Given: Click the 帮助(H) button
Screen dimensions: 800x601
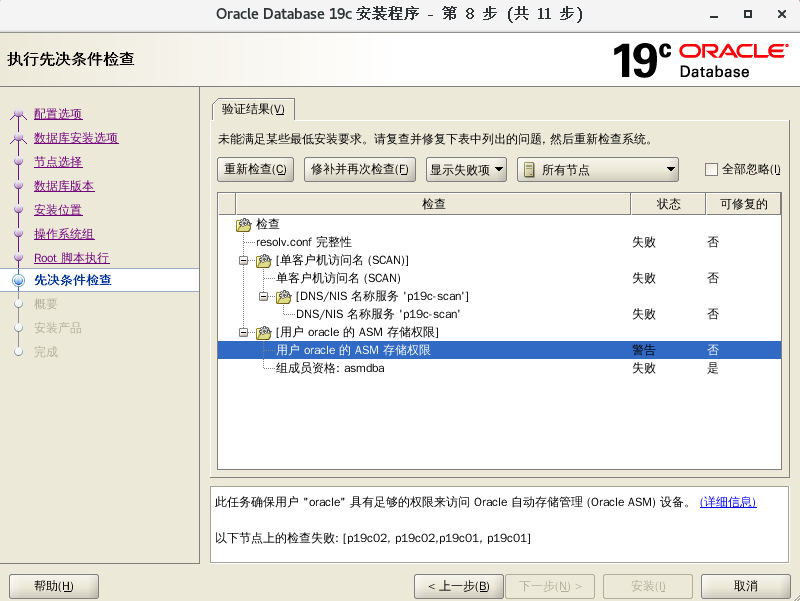Looking at the screenshot, I should [54, 586].
